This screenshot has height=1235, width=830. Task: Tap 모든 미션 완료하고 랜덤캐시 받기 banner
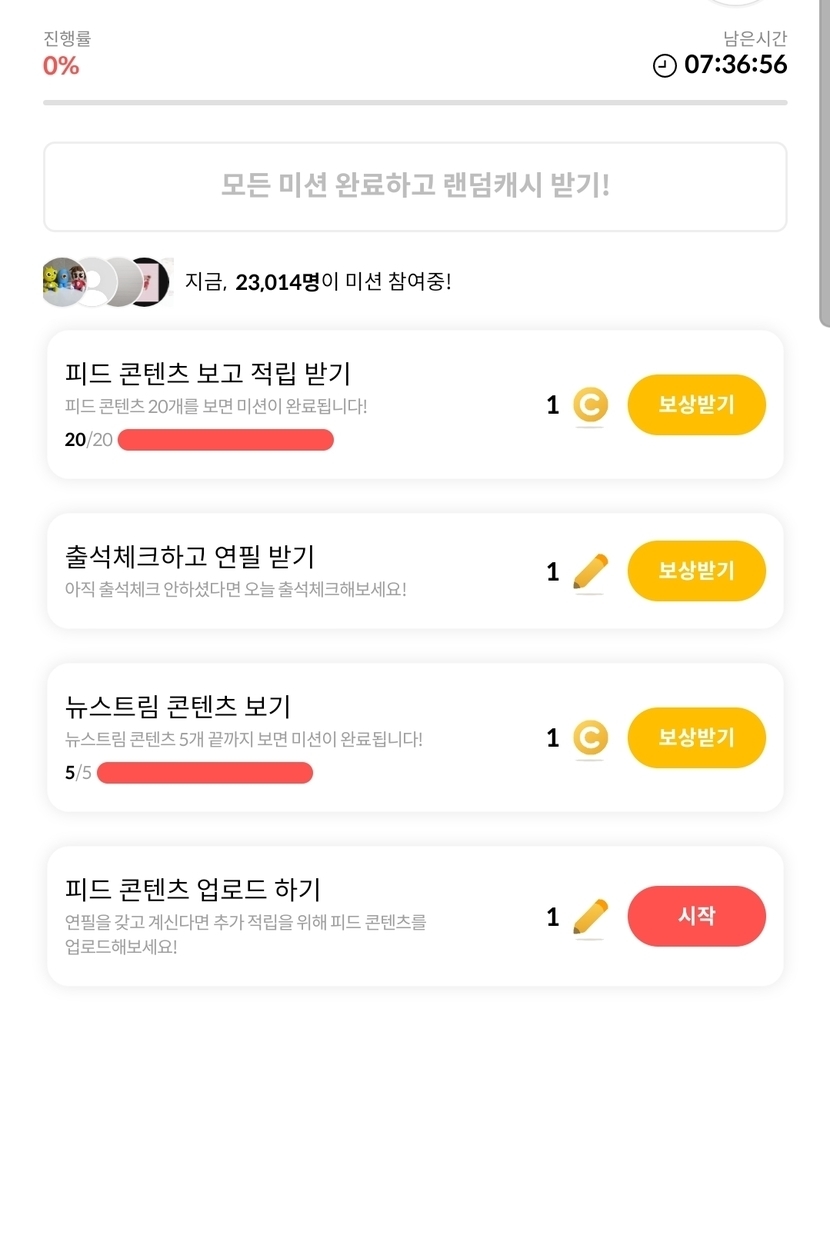coord(415,186)
